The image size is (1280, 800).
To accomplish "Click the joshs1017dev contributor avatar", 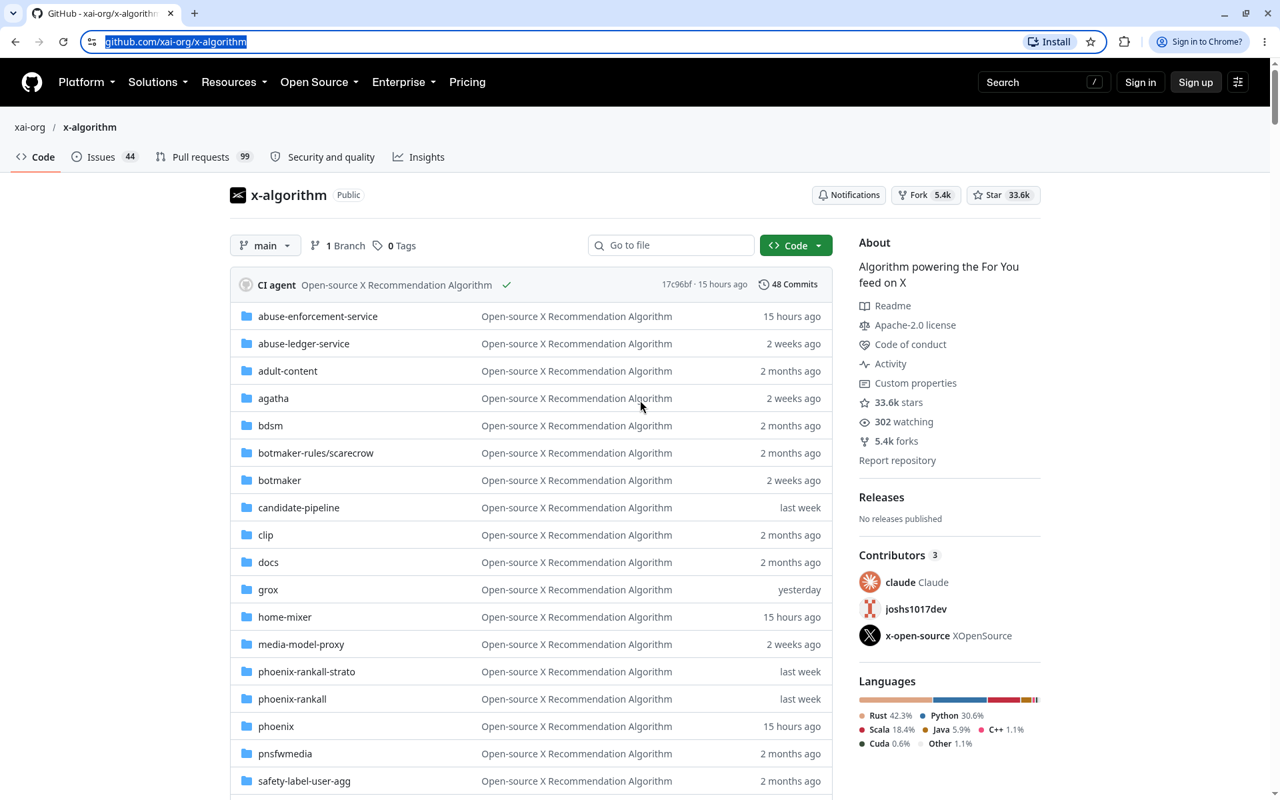I will click(870, 609).
